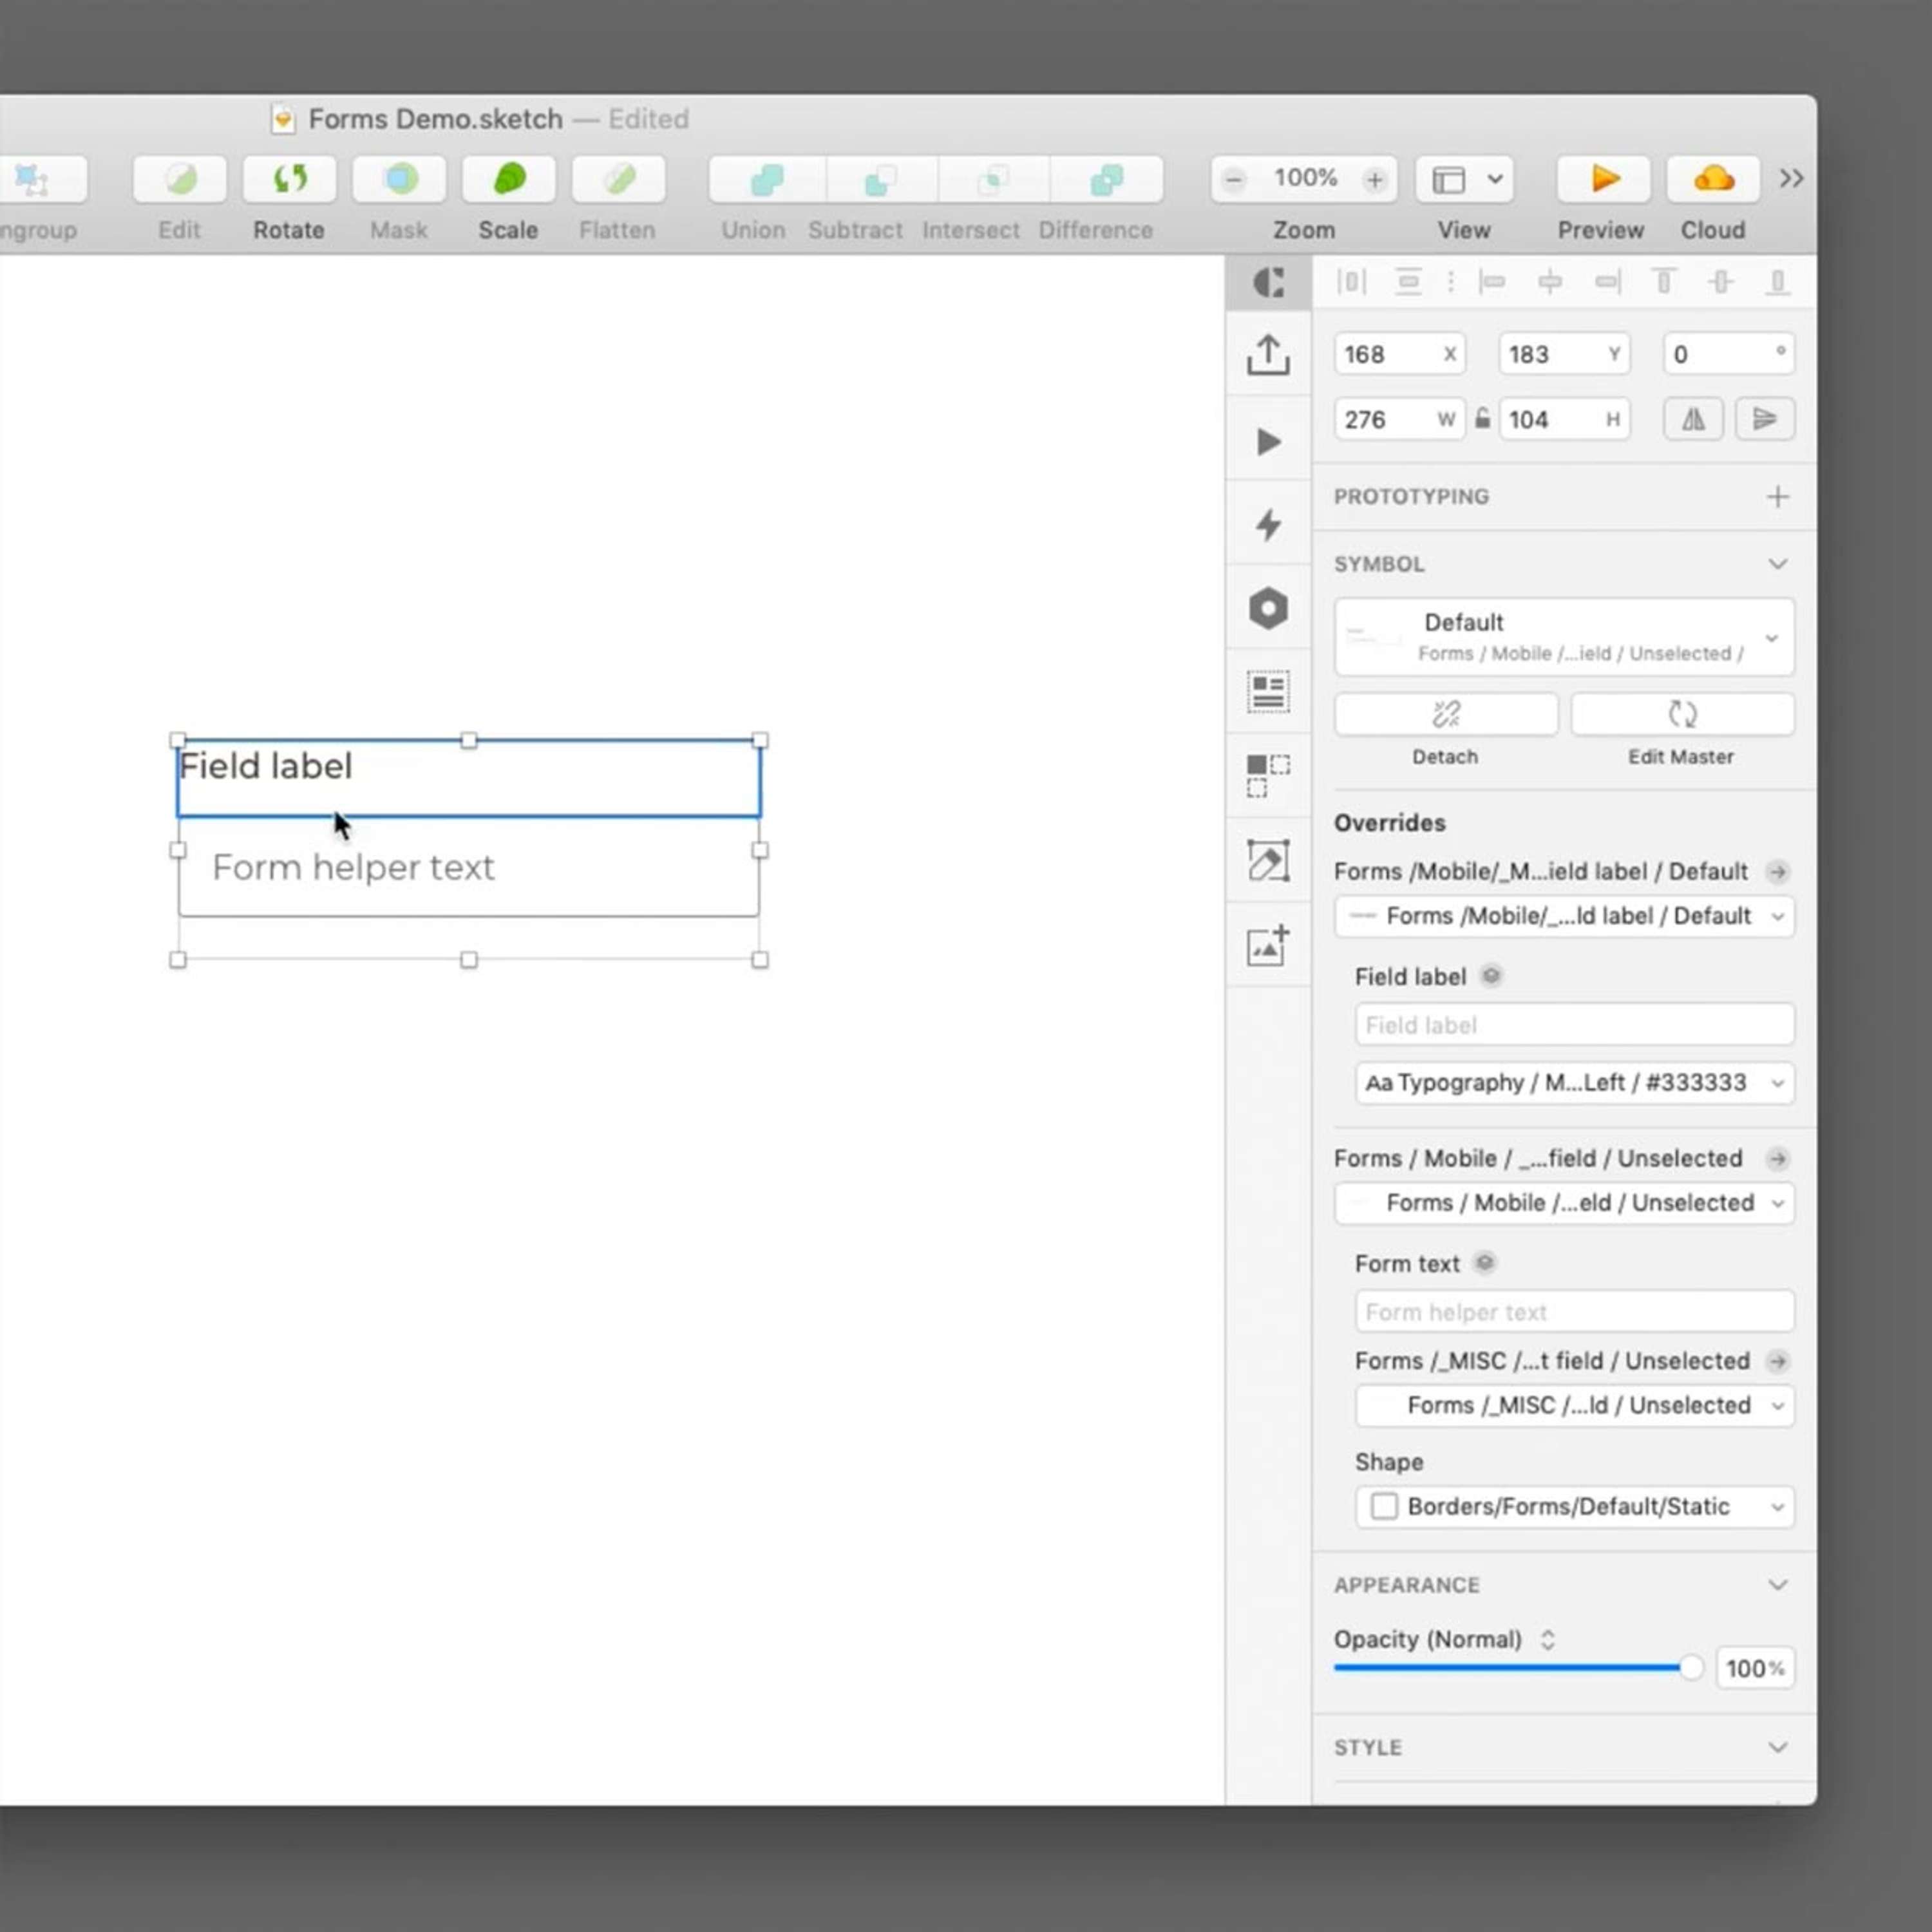
Task: Click the Edit tool icon
Action: [x=180, y=180]
